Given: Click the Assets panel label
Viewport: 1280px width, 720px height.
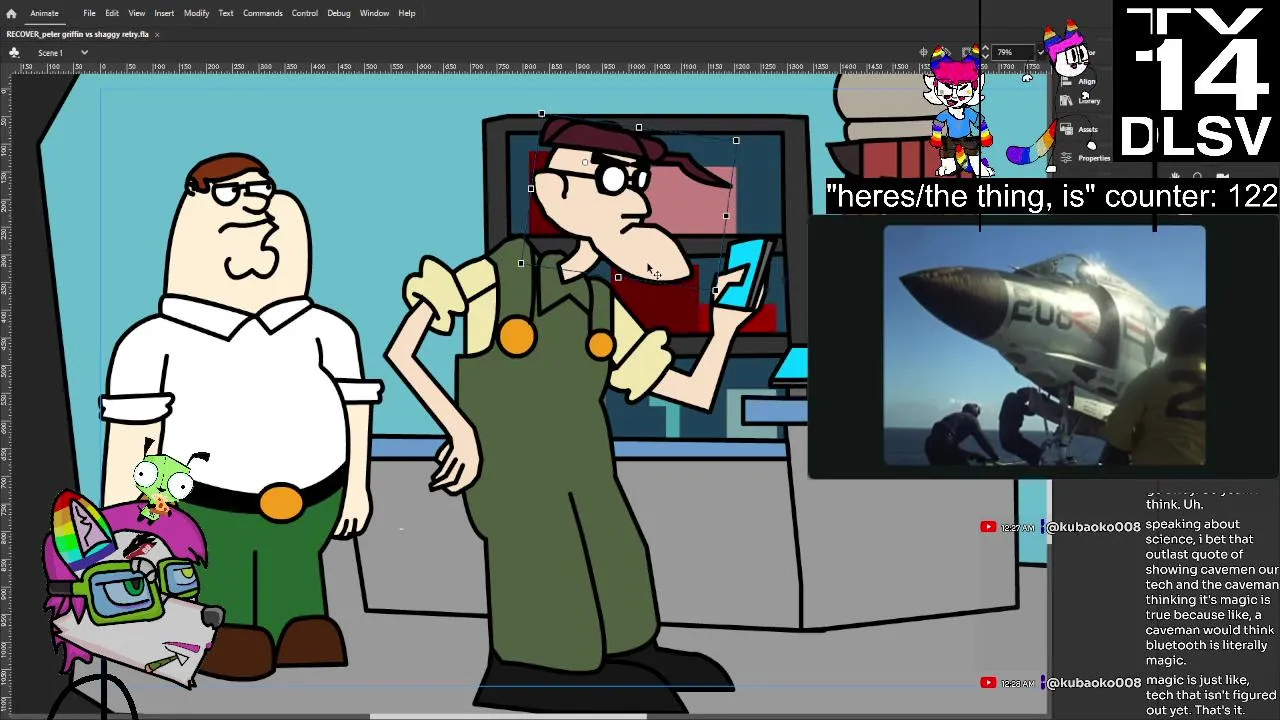Looking at the screenshot, I should (1088, 129).
